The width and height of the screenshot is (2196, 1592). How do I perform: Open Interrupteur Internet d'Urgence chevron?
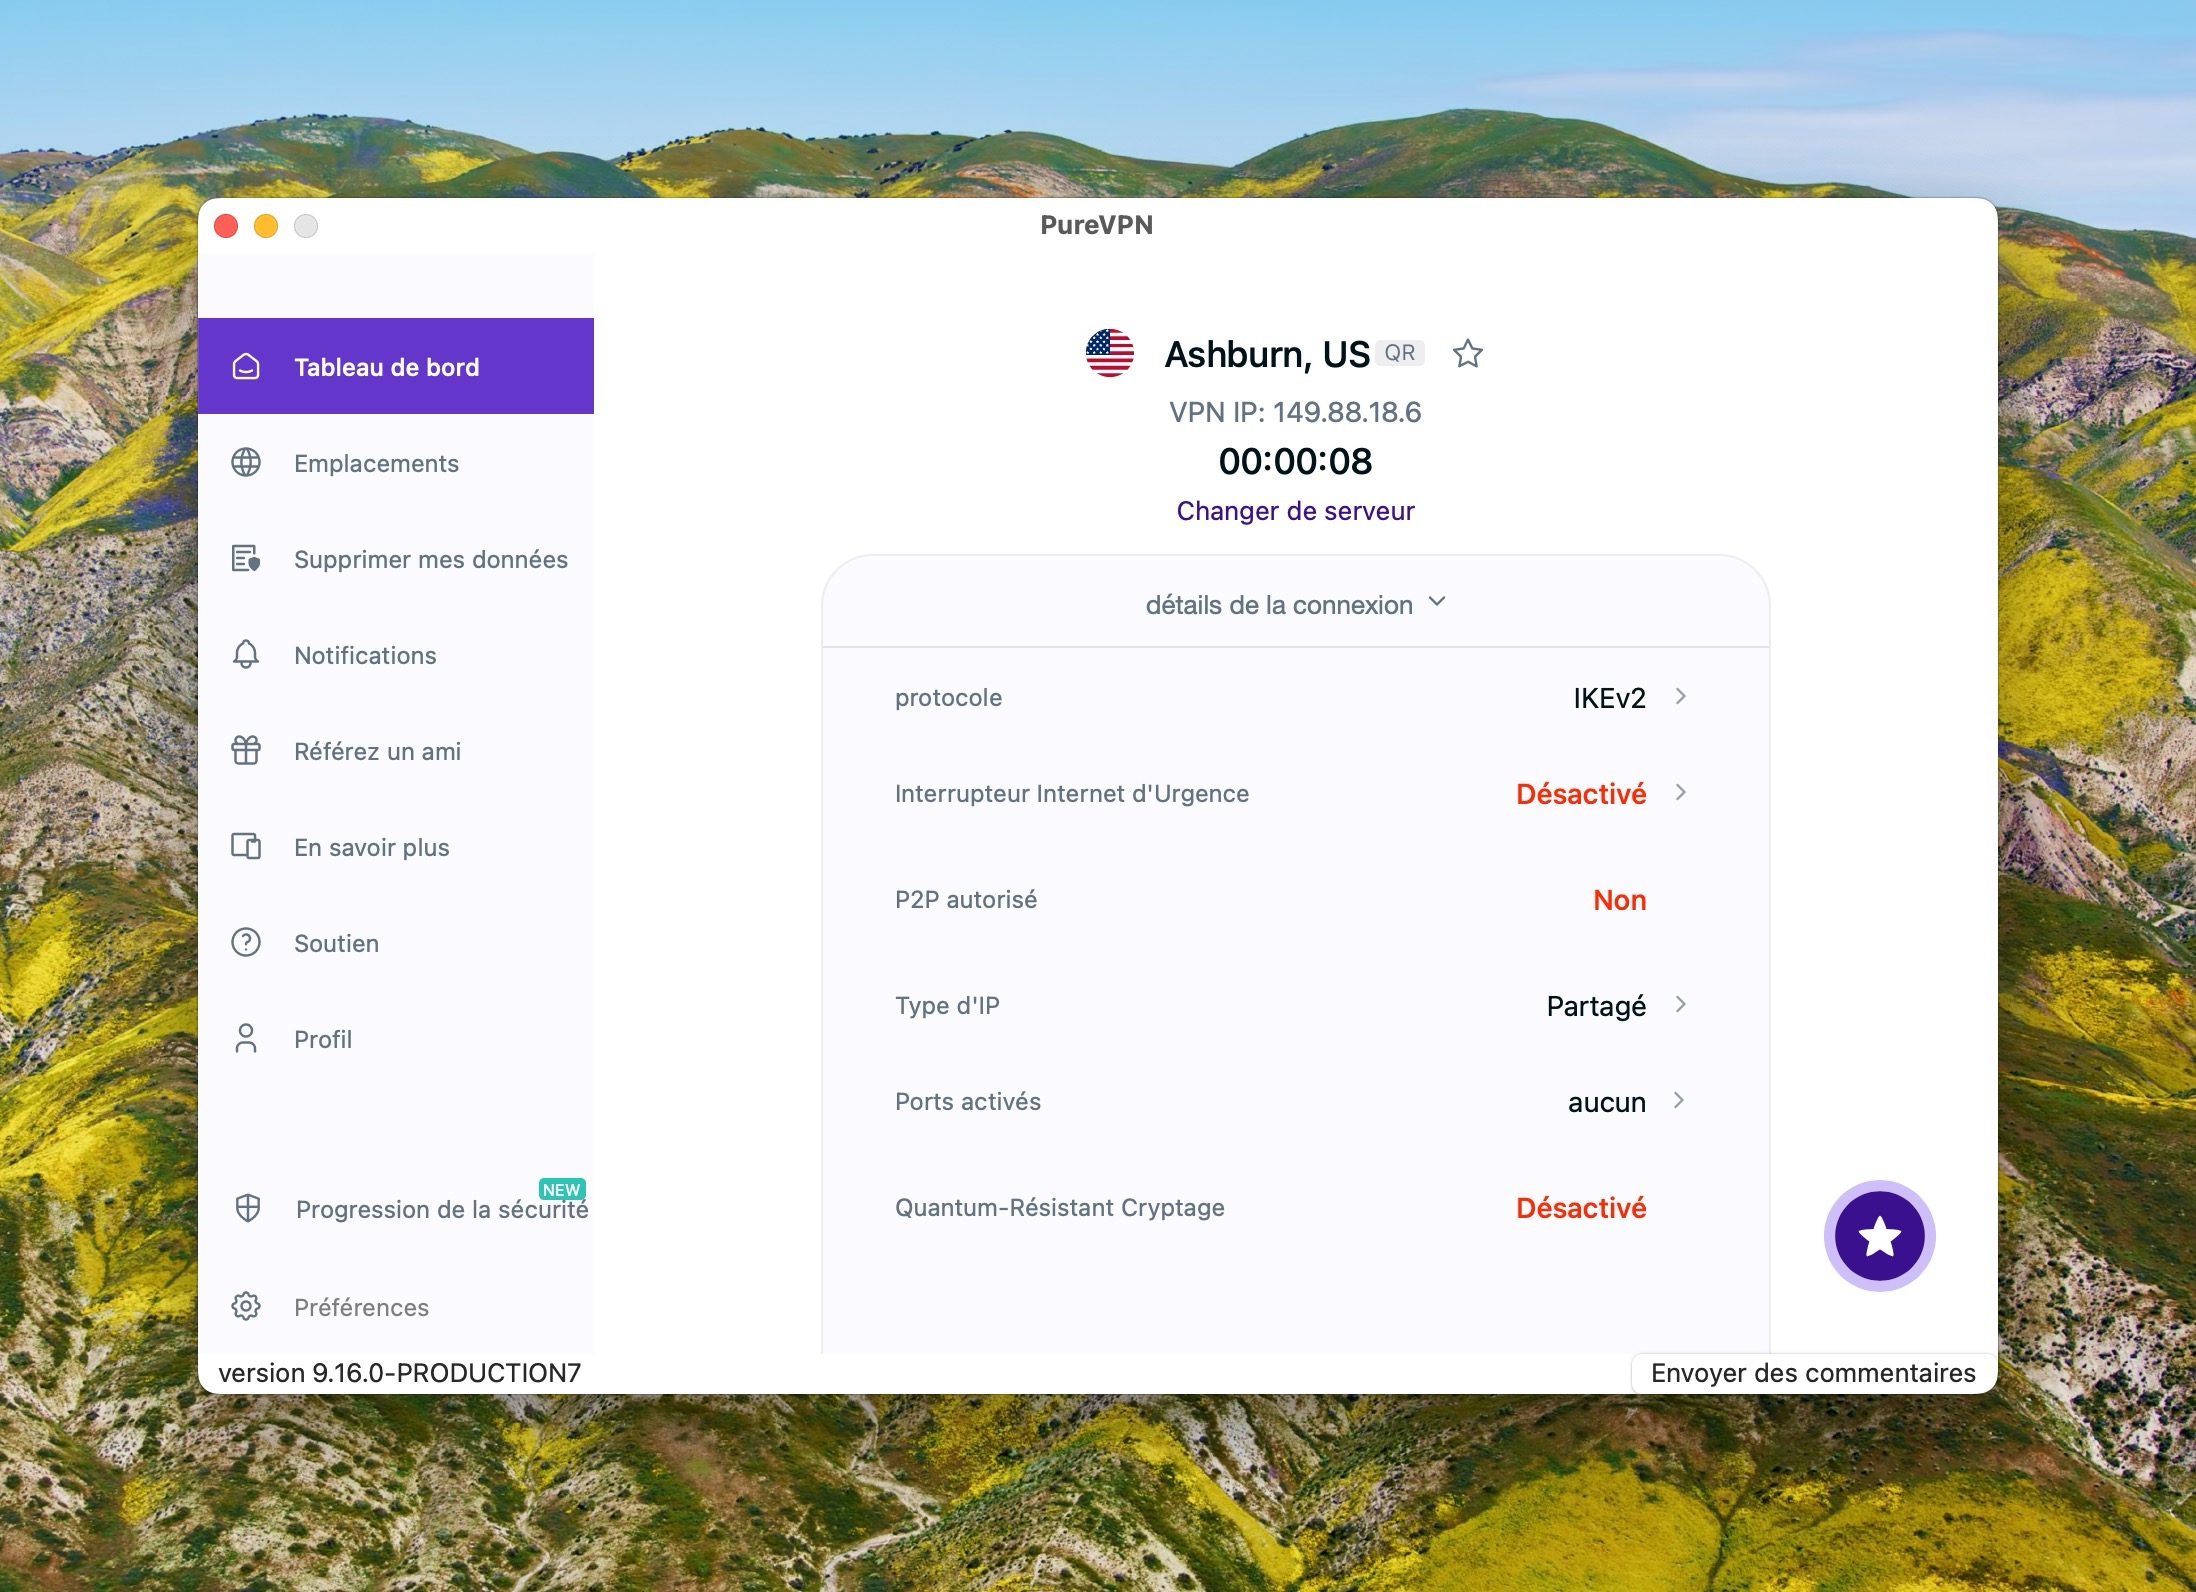pyautogui.click(x=1681, y=792)
